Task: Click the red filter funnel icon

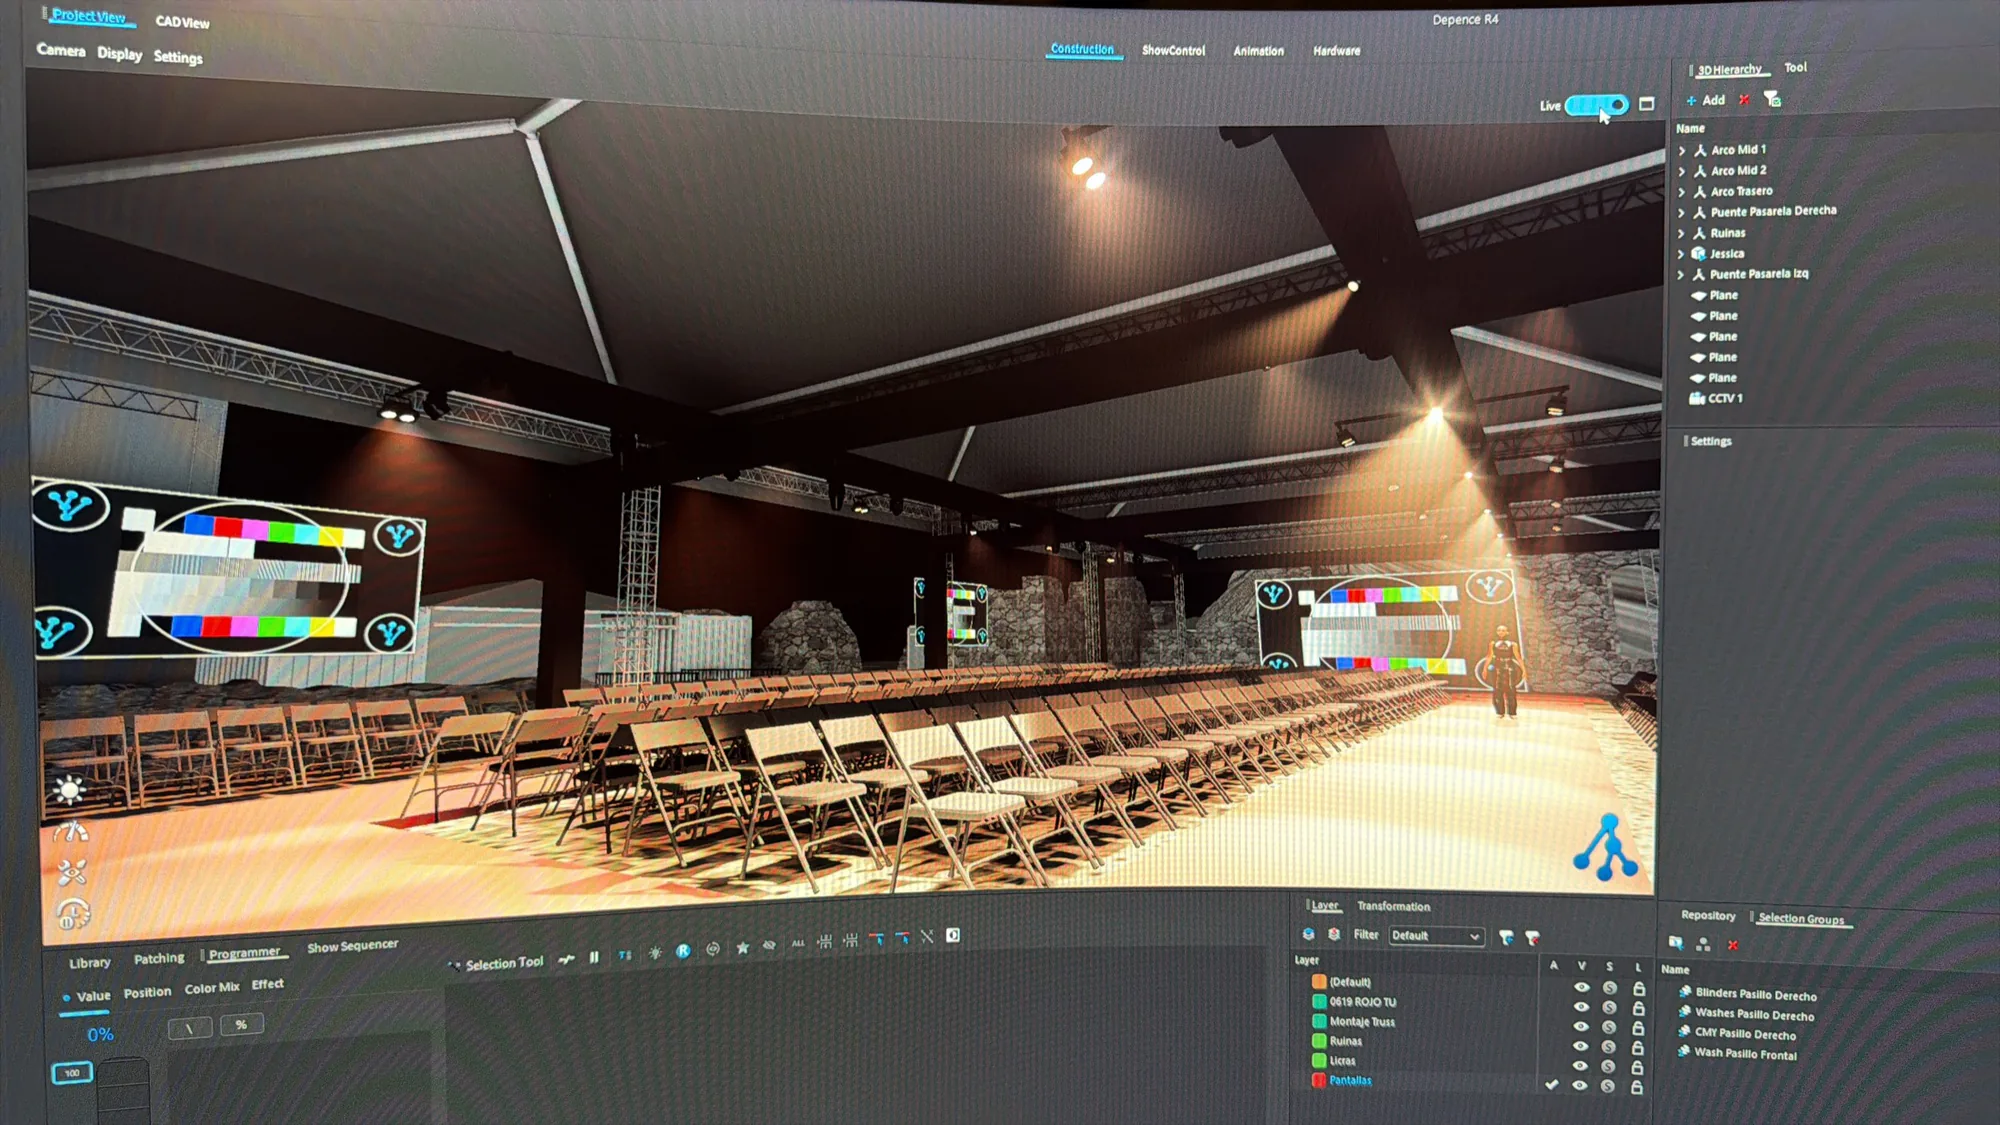Action: coord(1532,938)
